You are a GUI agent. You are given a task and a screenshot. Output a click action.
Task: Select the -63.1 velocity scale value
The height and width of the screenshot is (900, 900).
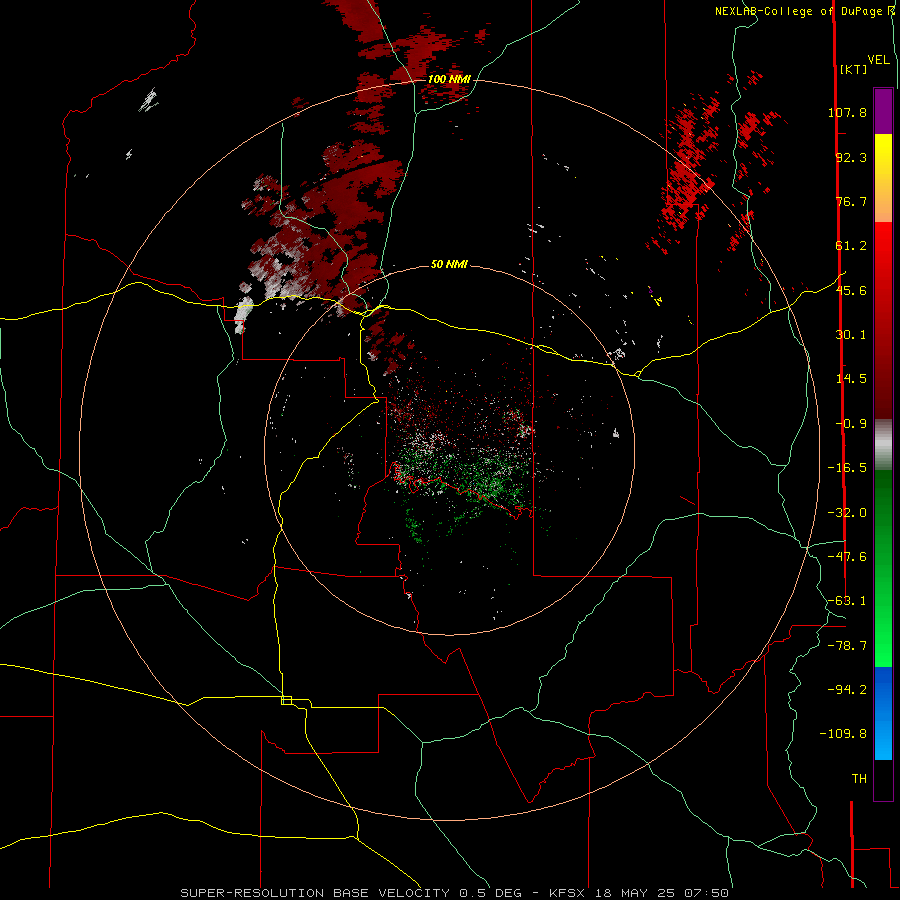(847, 601)
